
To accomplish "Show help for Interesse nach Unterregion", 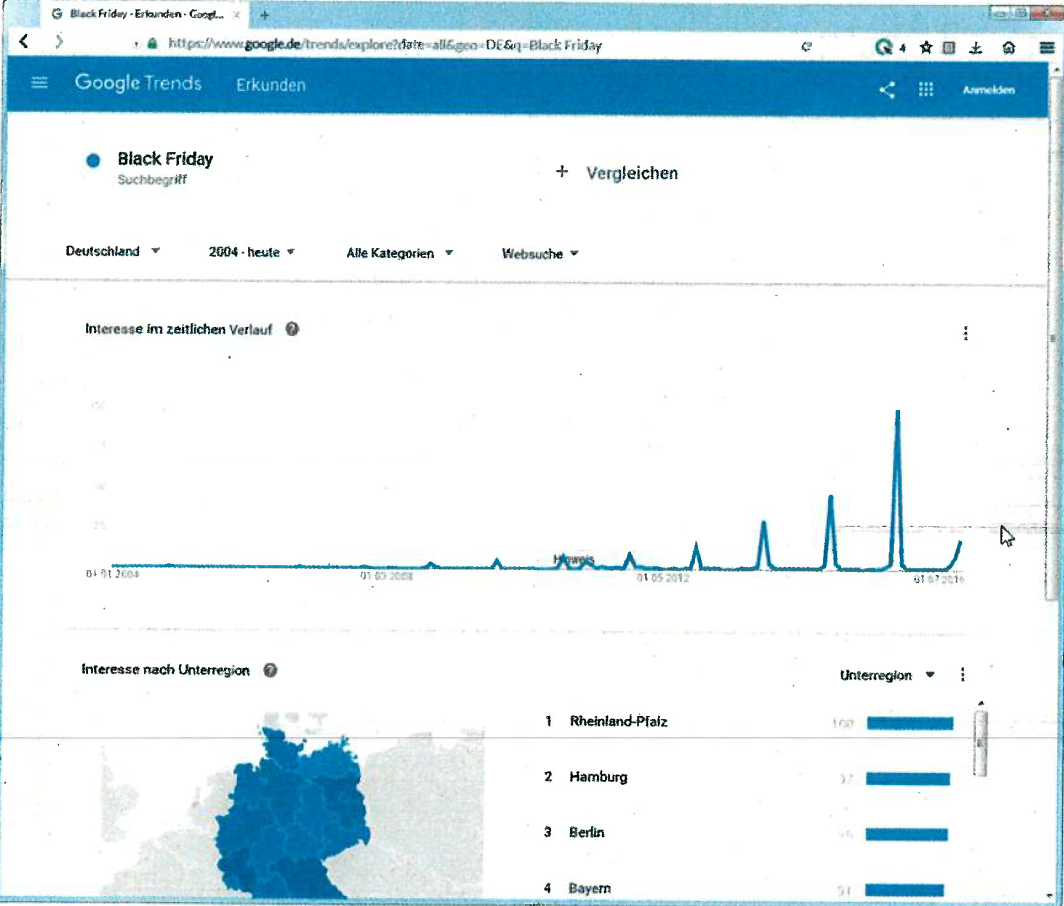I will pos(270,671).
